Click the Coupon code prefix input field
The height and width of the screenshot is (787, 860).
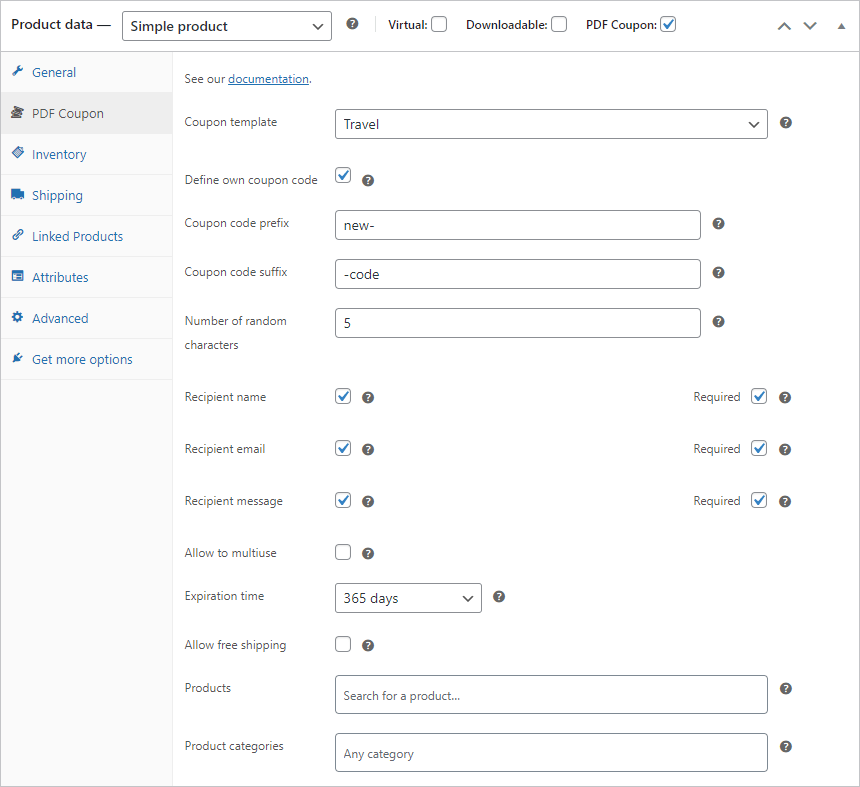pyautogui.click(x=518, y=225)
